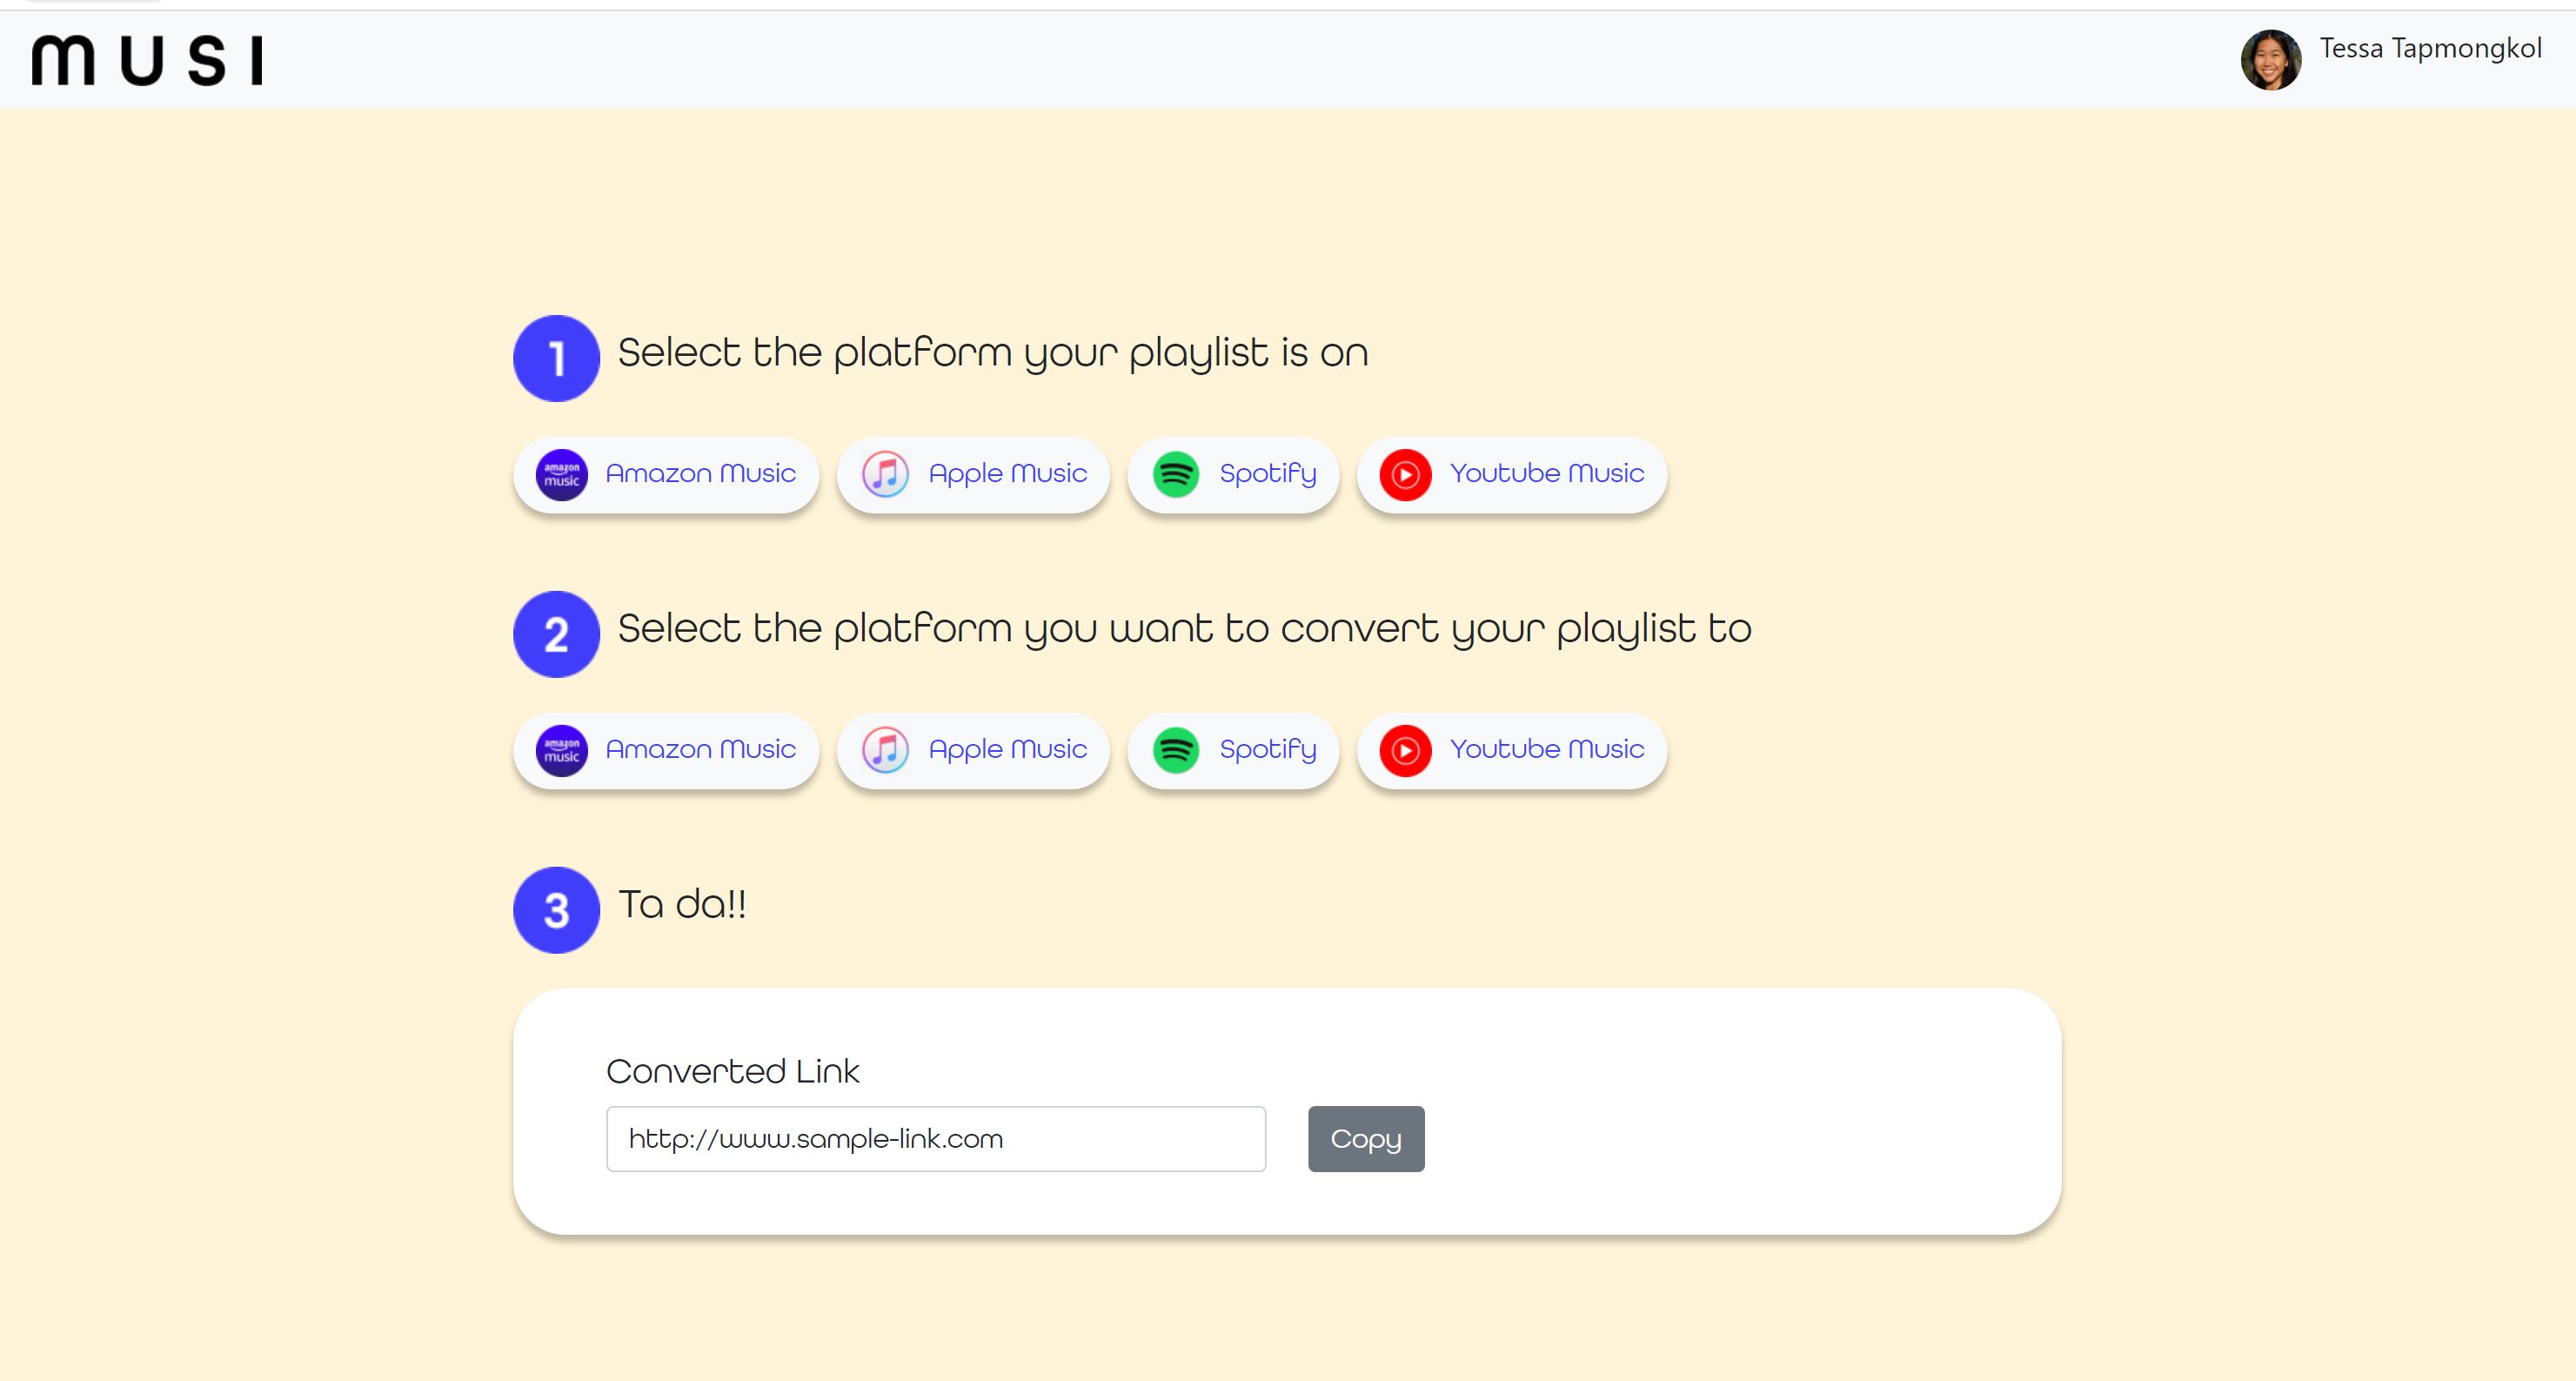Open the MUSI logo home link
This screenshot has width=2576, height=1381.
pos(147,60)
